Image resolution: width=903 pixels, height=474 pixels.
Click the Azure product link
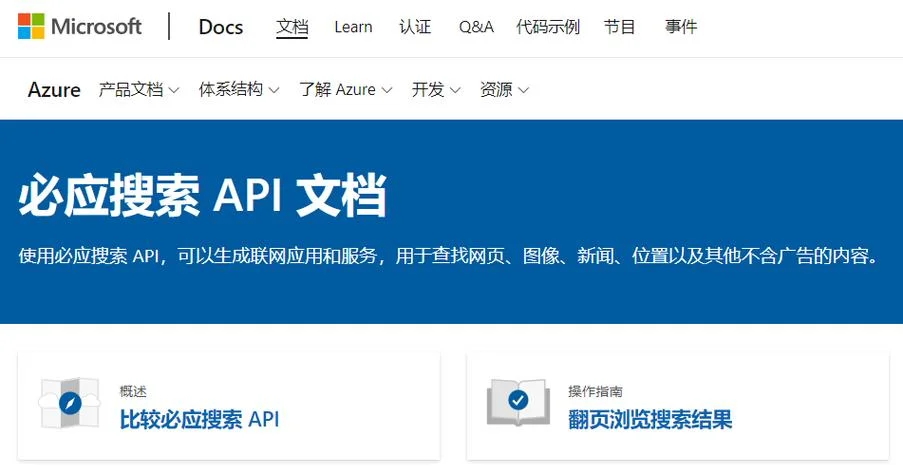pos(54,90)
